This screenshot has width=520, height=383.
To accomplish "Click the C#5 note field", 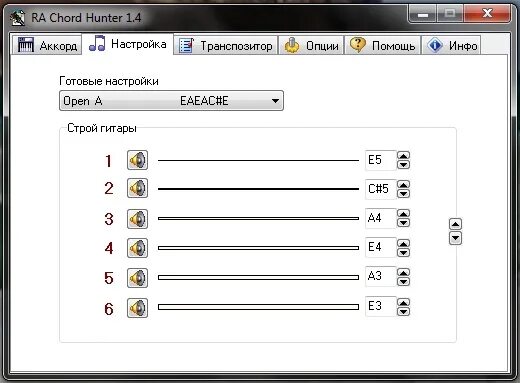I will (380, 189).
